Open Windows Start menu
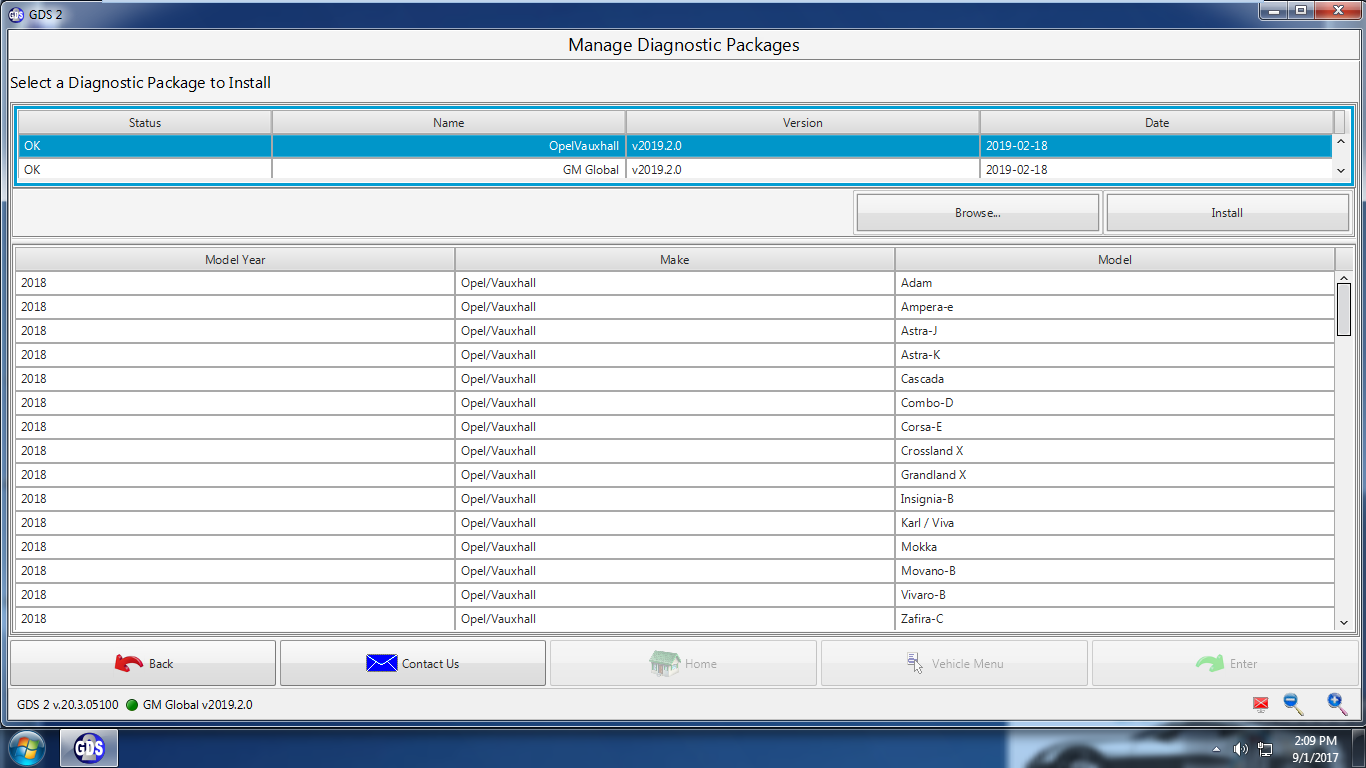The image size is (1366, 768). click(26, 748)
